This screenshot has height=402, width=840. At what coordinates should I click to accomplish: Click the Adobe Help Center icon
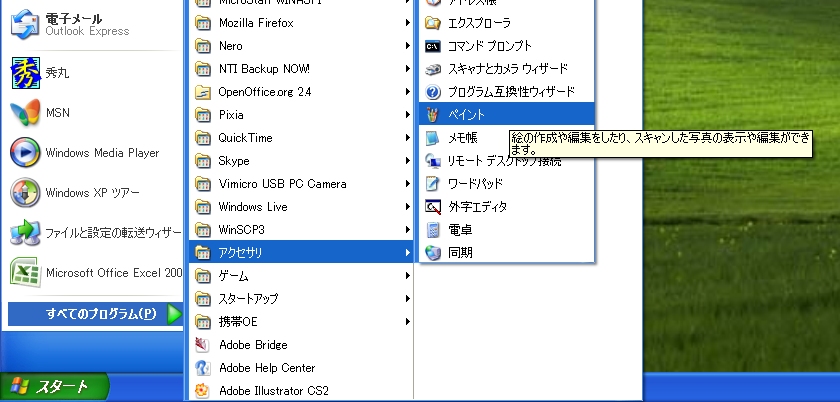[x=202, y=368]
